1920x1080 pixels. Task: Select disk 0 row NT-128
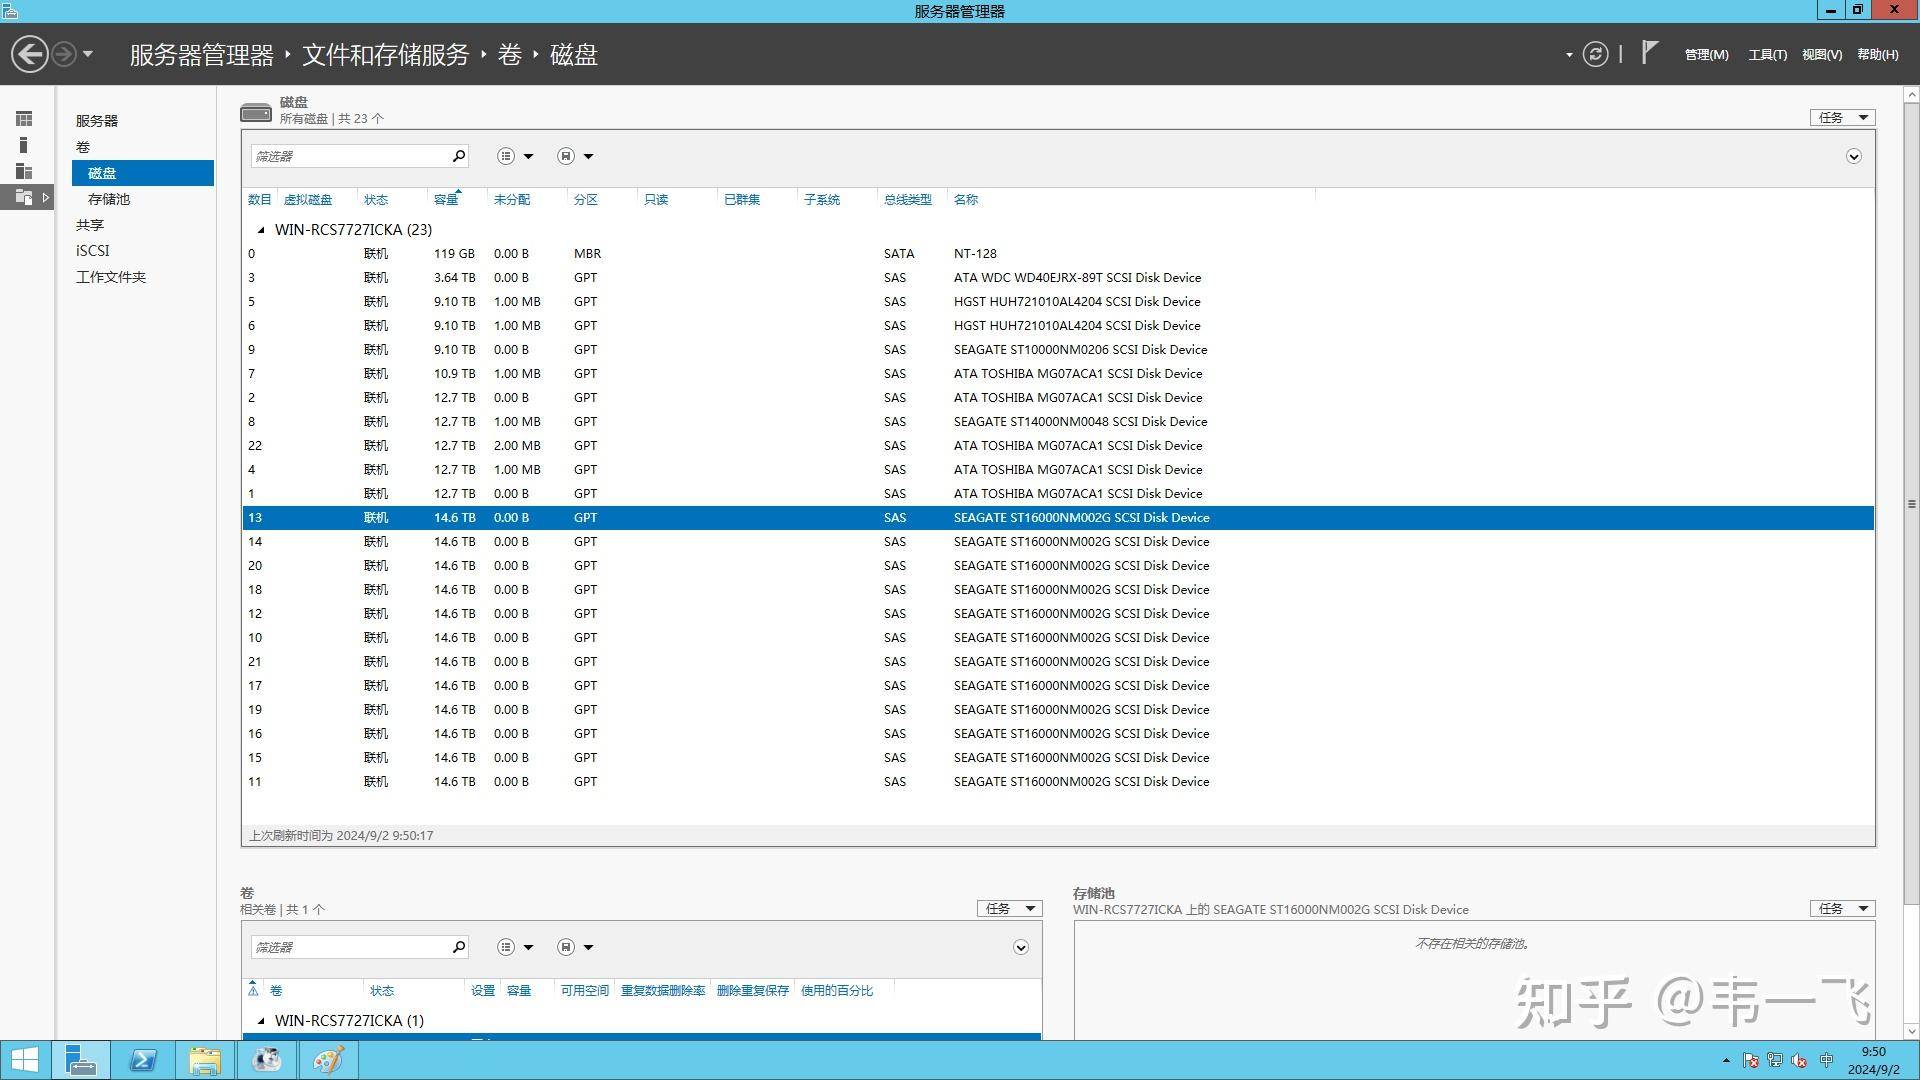coord(1058,254)
